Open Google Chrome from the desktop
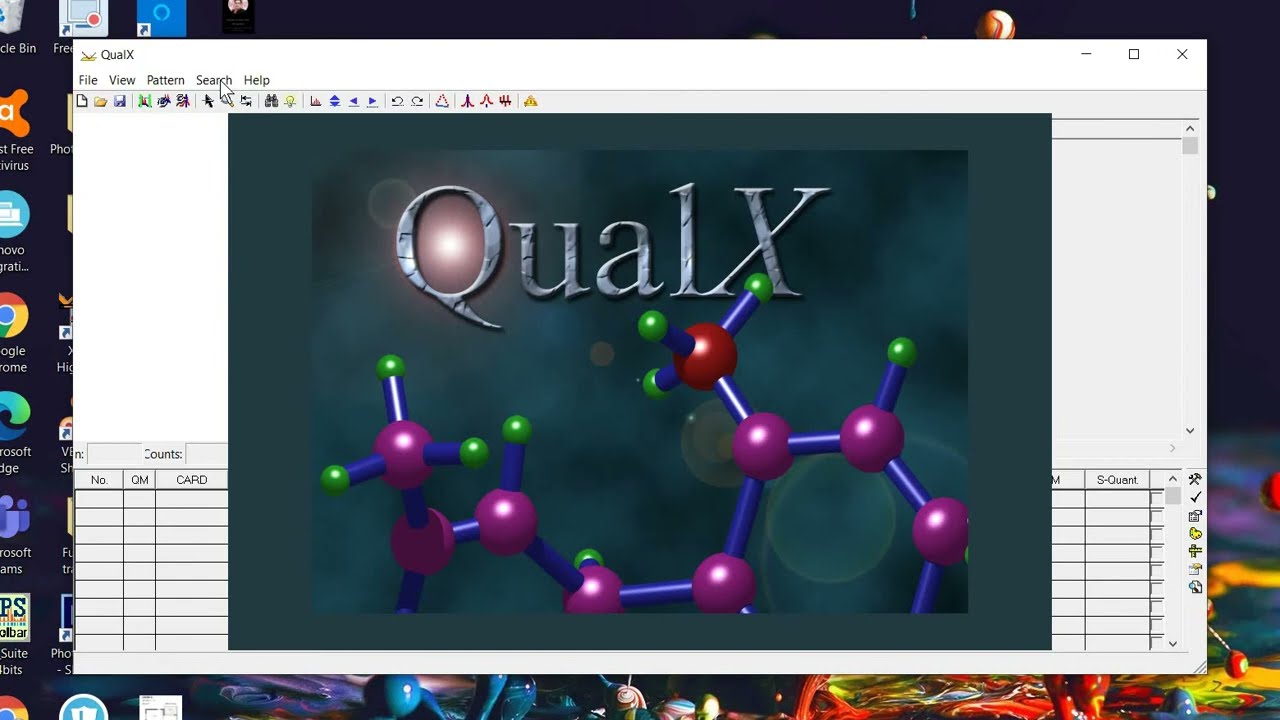The image size is (1280, 720). click(12, 333)
